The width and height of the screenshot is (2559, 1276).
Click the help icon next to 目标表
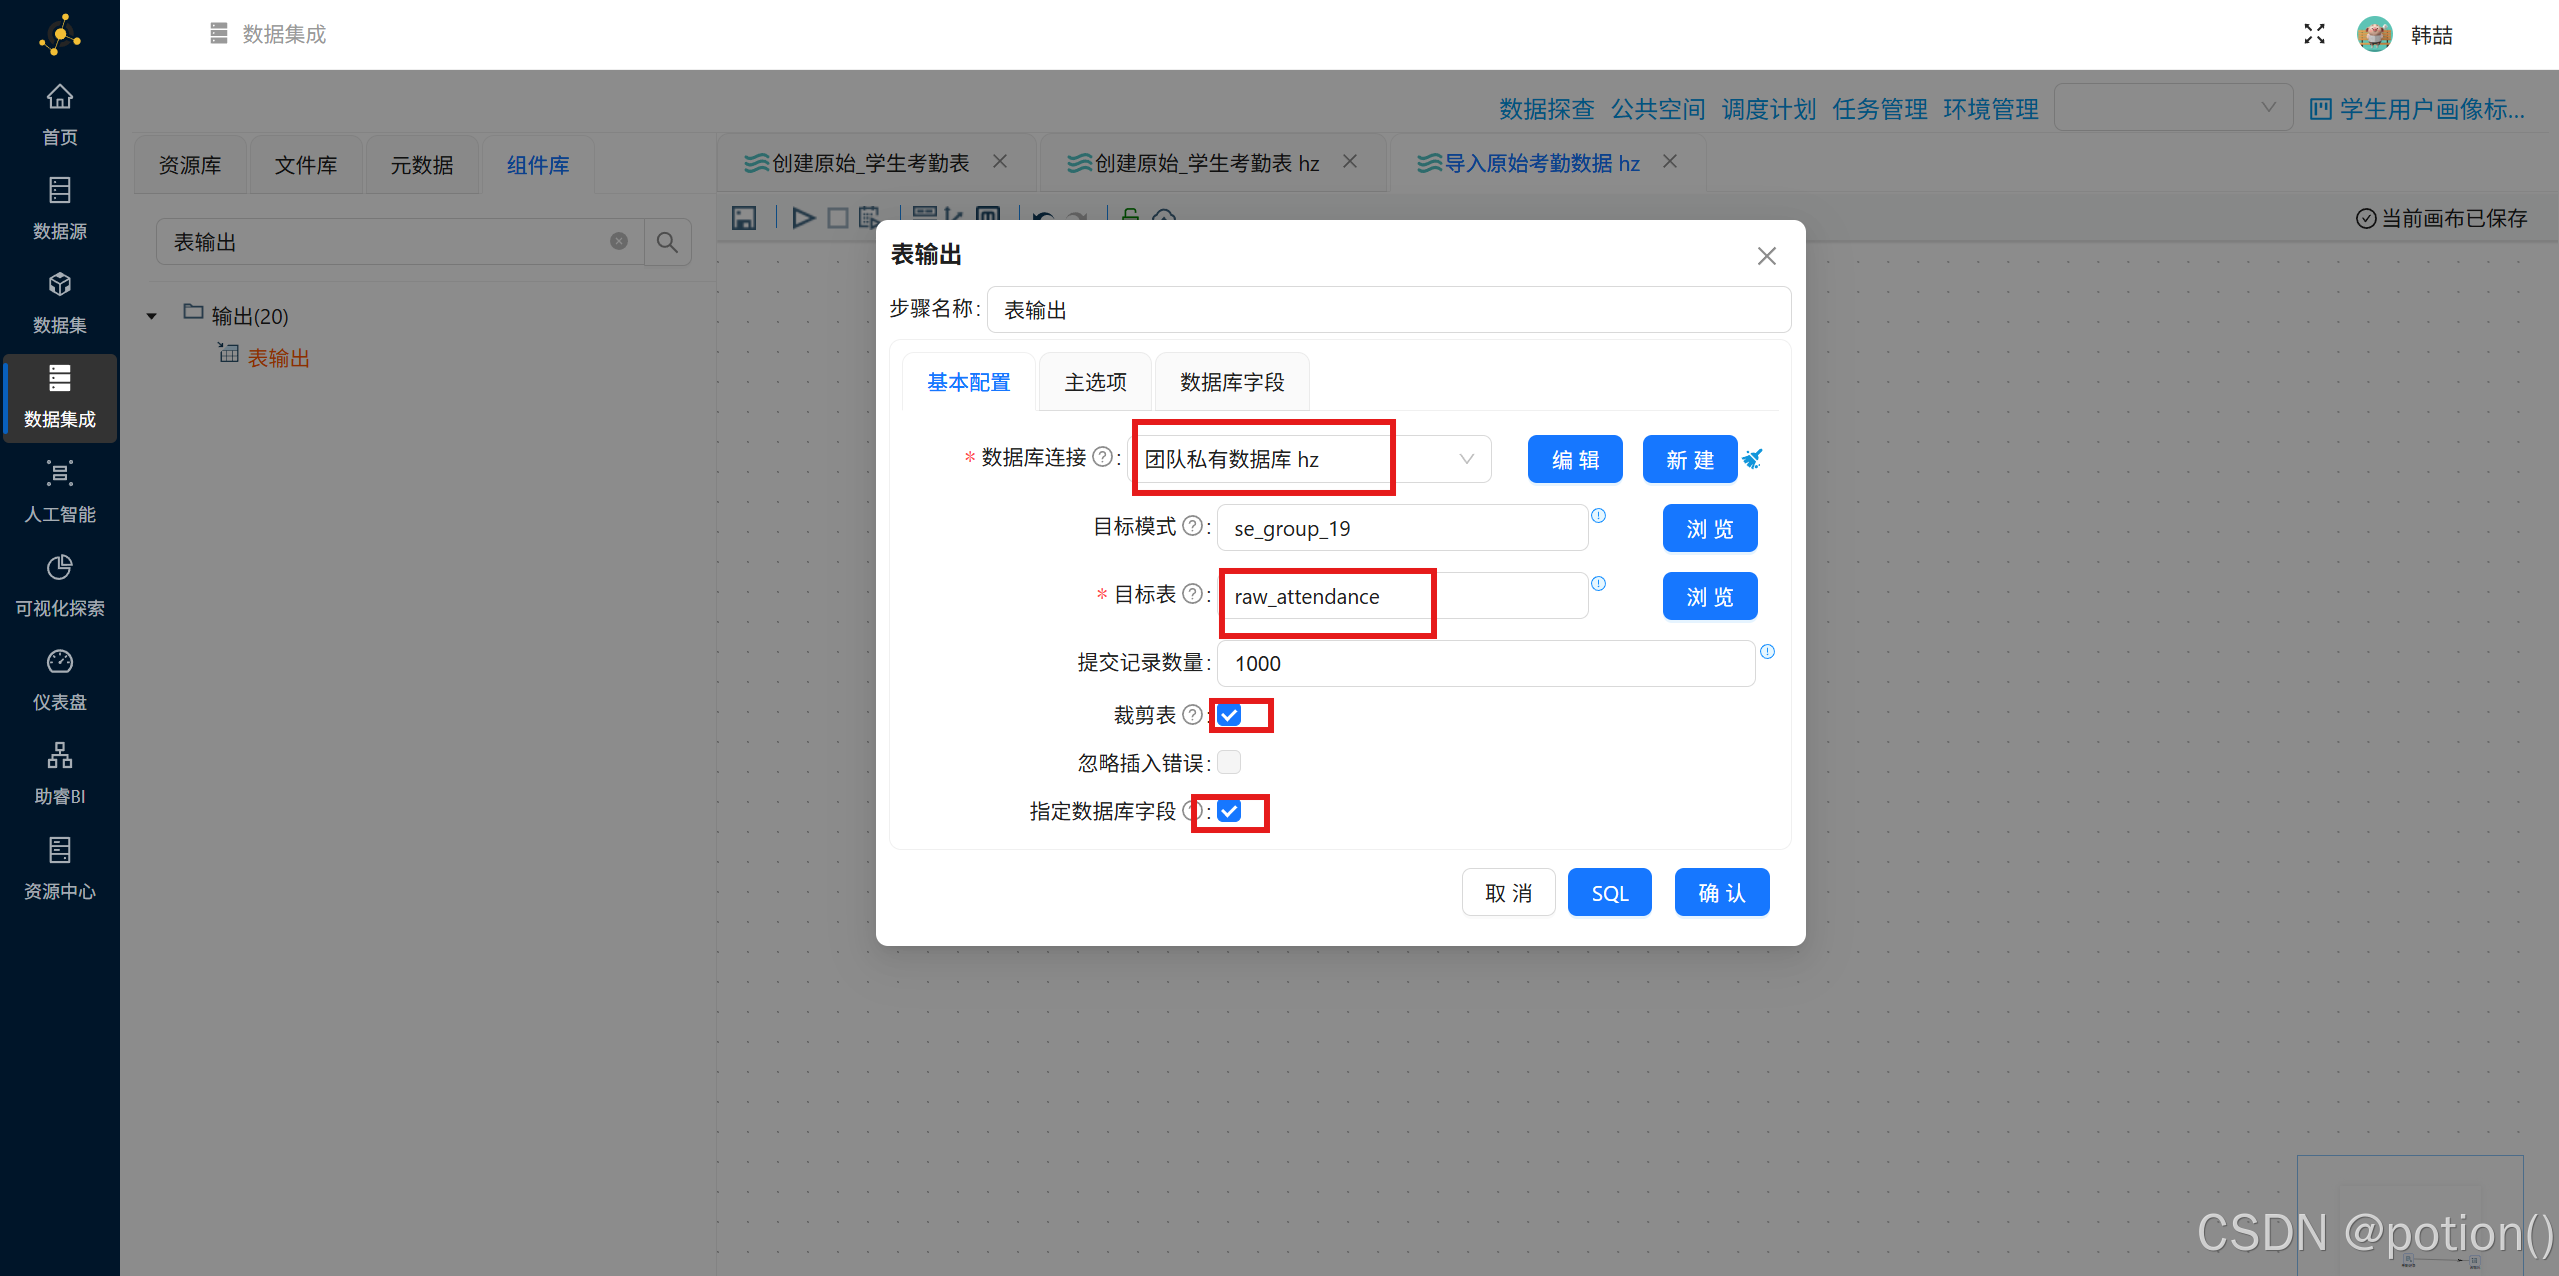tap(1192, 594)
